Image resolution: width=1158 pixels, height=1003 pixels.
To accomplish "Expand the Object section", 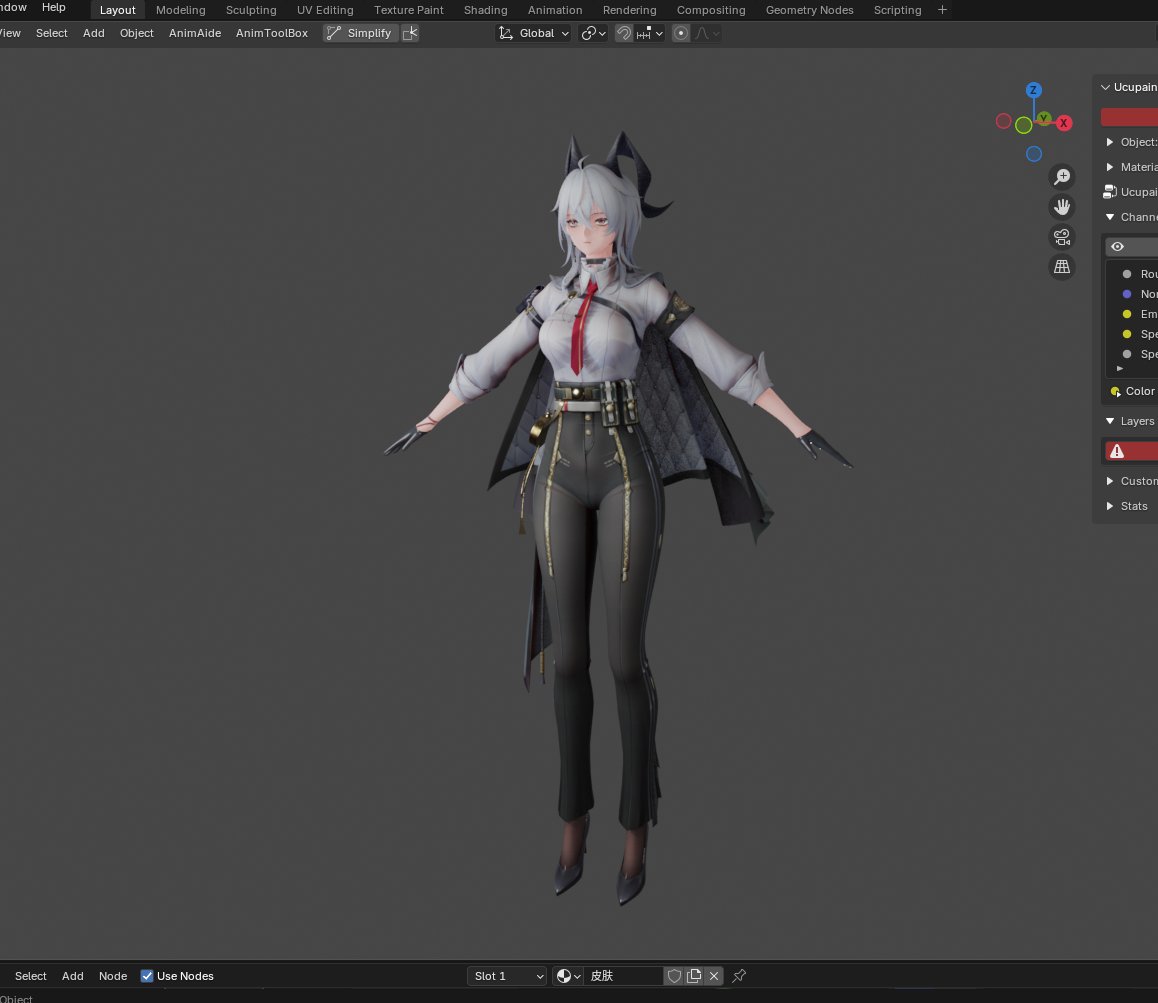I will click(1109, 142).
